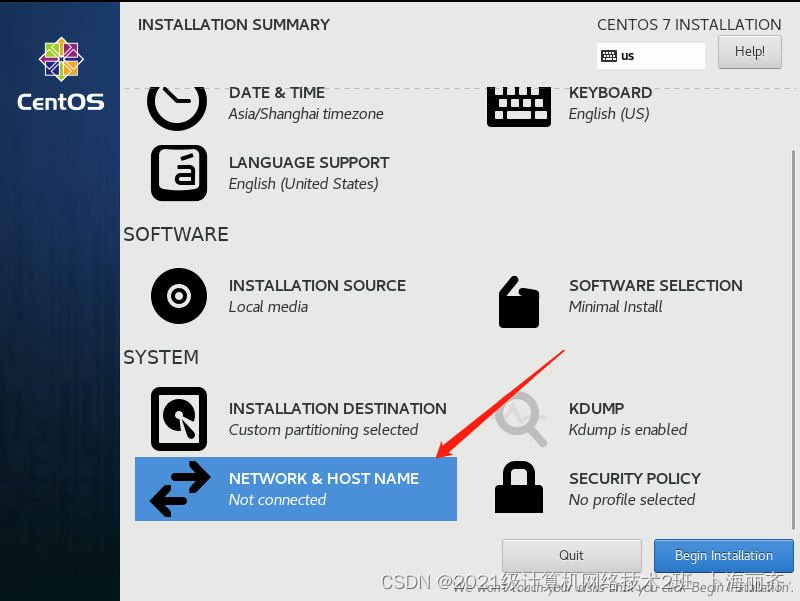The height and width of the screenshot is (601, 800).
Task: Click the Kdump is enabled text
Action: tap(625, 430)
